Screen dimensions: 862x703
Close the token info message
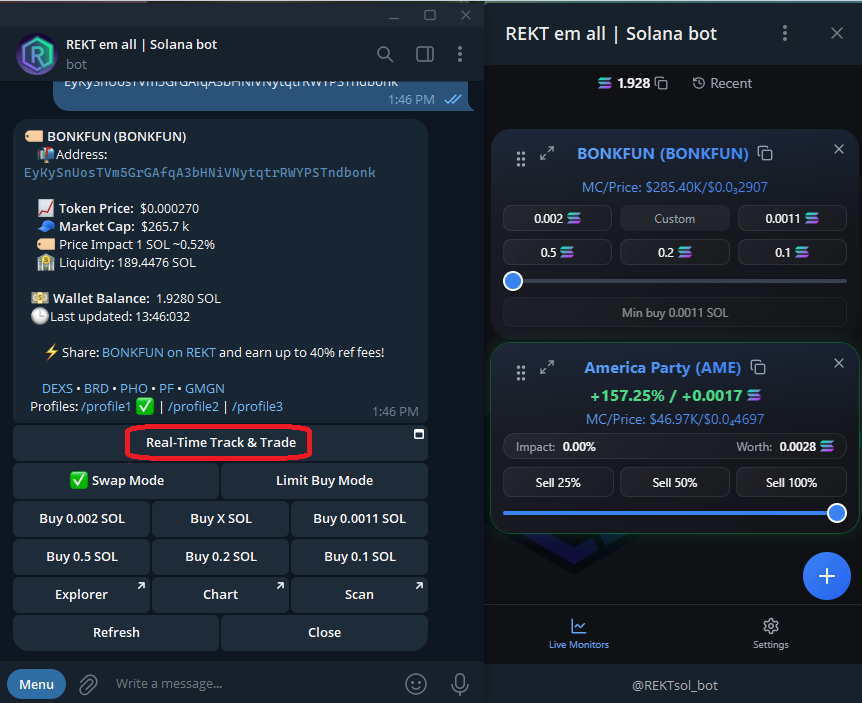(324, 632)
